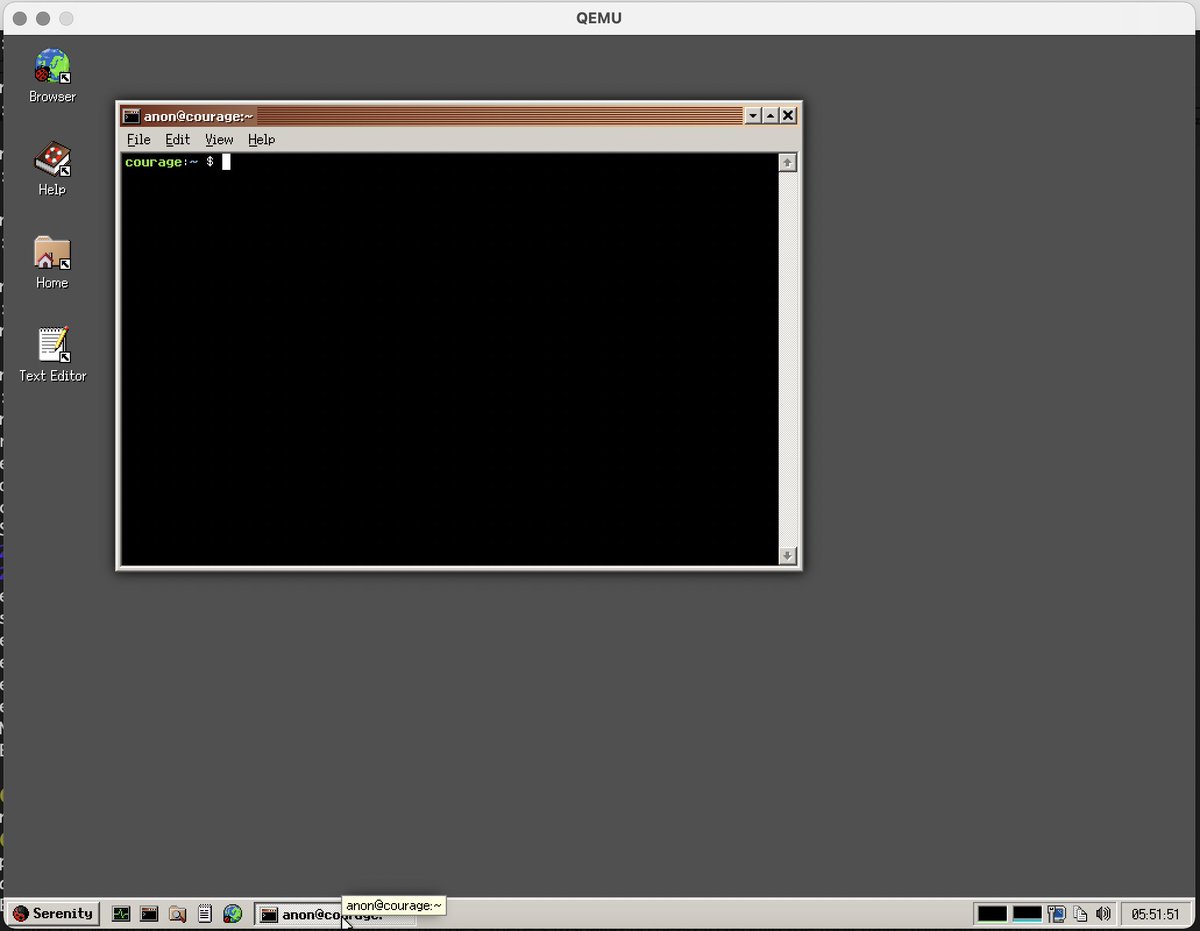Minimize the Terminal window
The height and width of the screenshot is (931, 1200).
pos(753,116)
